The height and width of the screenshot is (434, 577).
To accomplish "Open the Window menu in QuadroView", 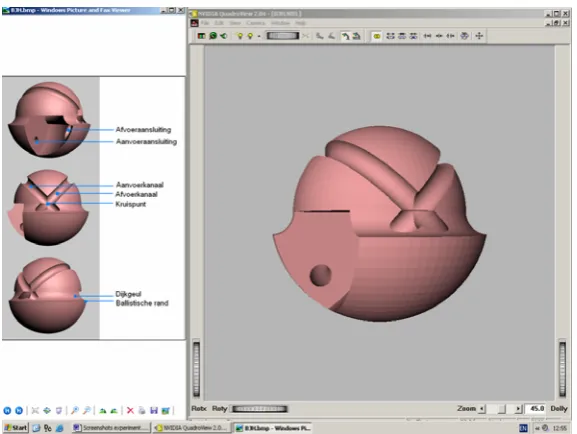I will (280, 23).
